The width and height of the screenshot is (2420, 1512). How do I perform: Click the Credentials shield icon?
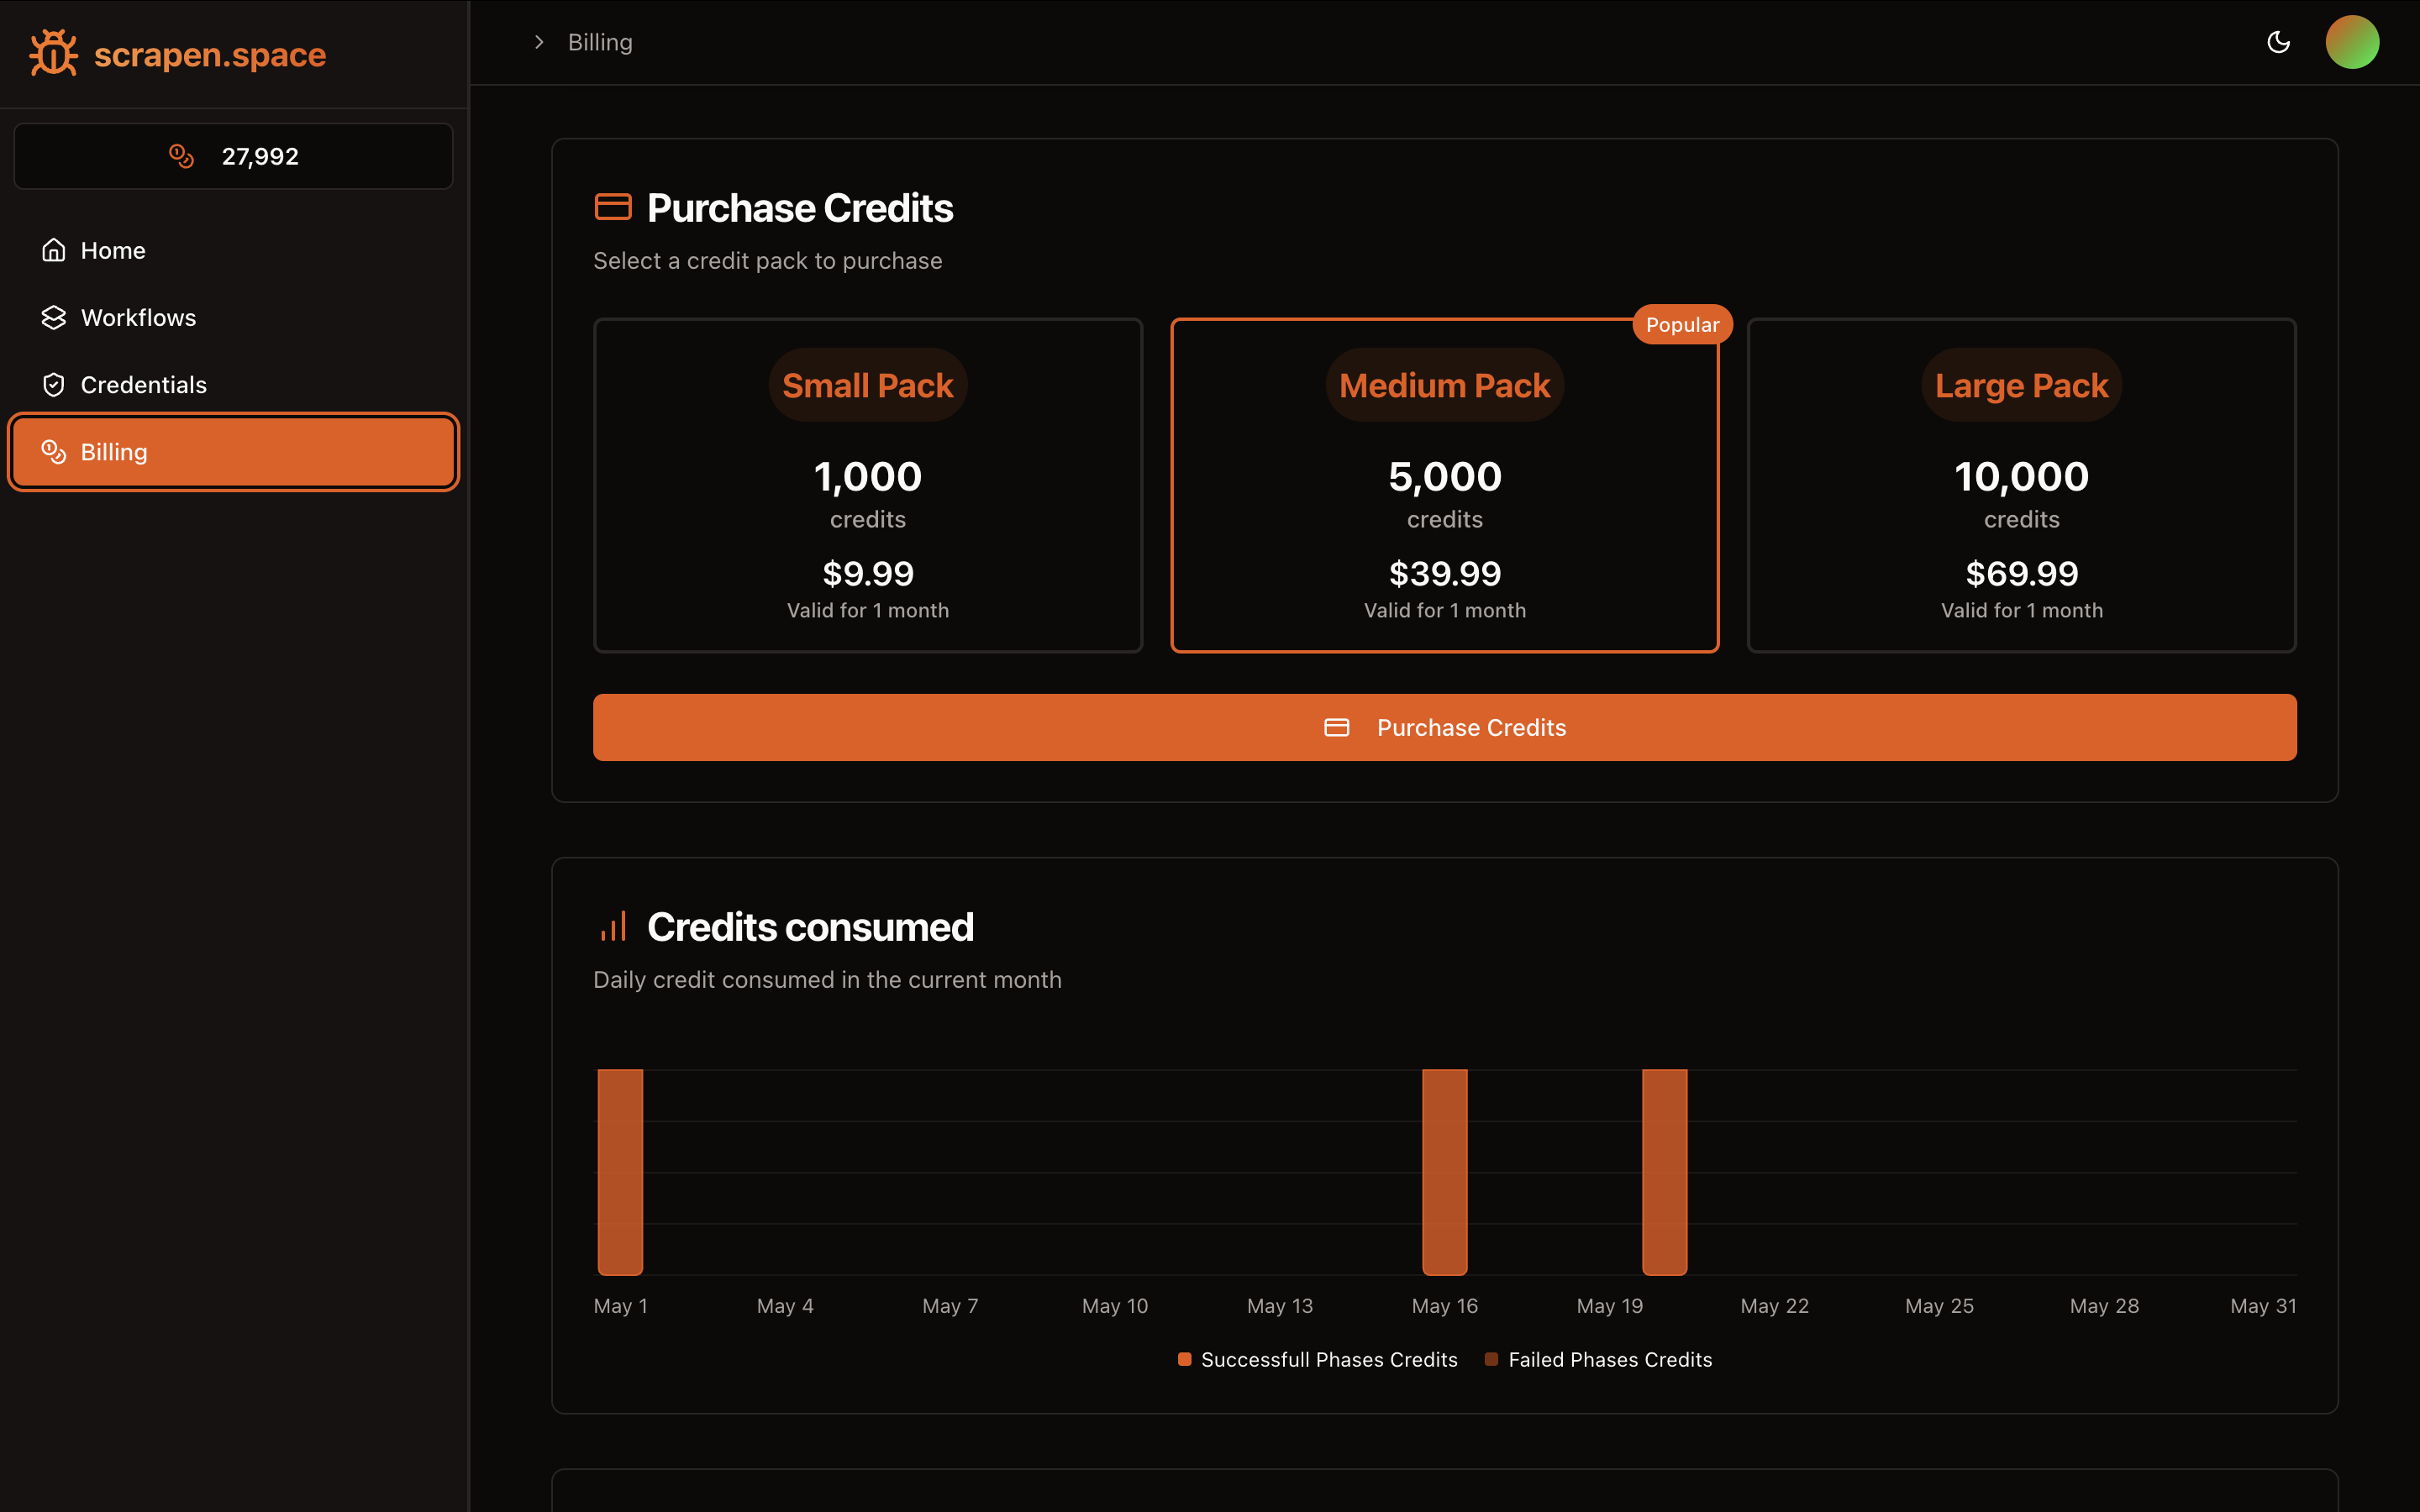(x=54, y=385)
